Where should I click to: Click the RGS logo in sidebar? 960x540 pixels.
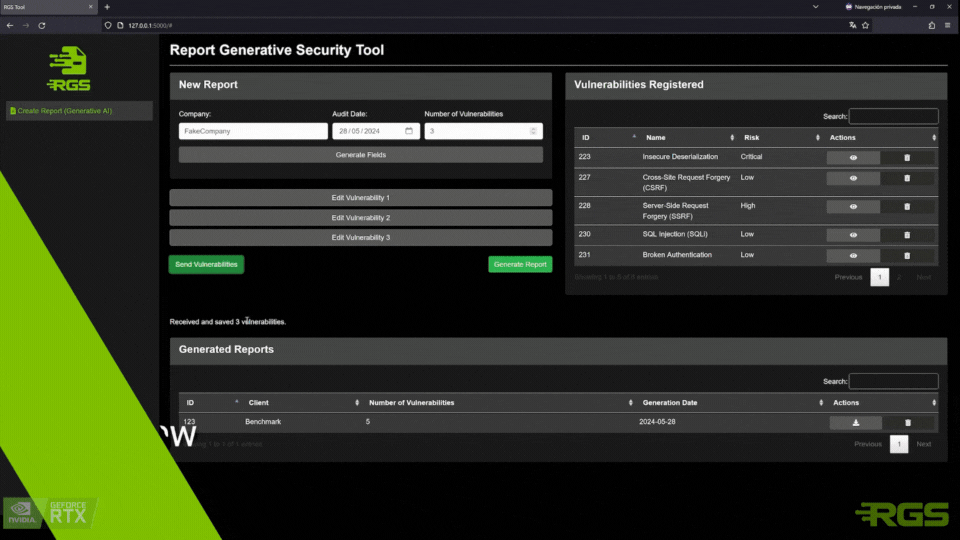coord(69,69)
